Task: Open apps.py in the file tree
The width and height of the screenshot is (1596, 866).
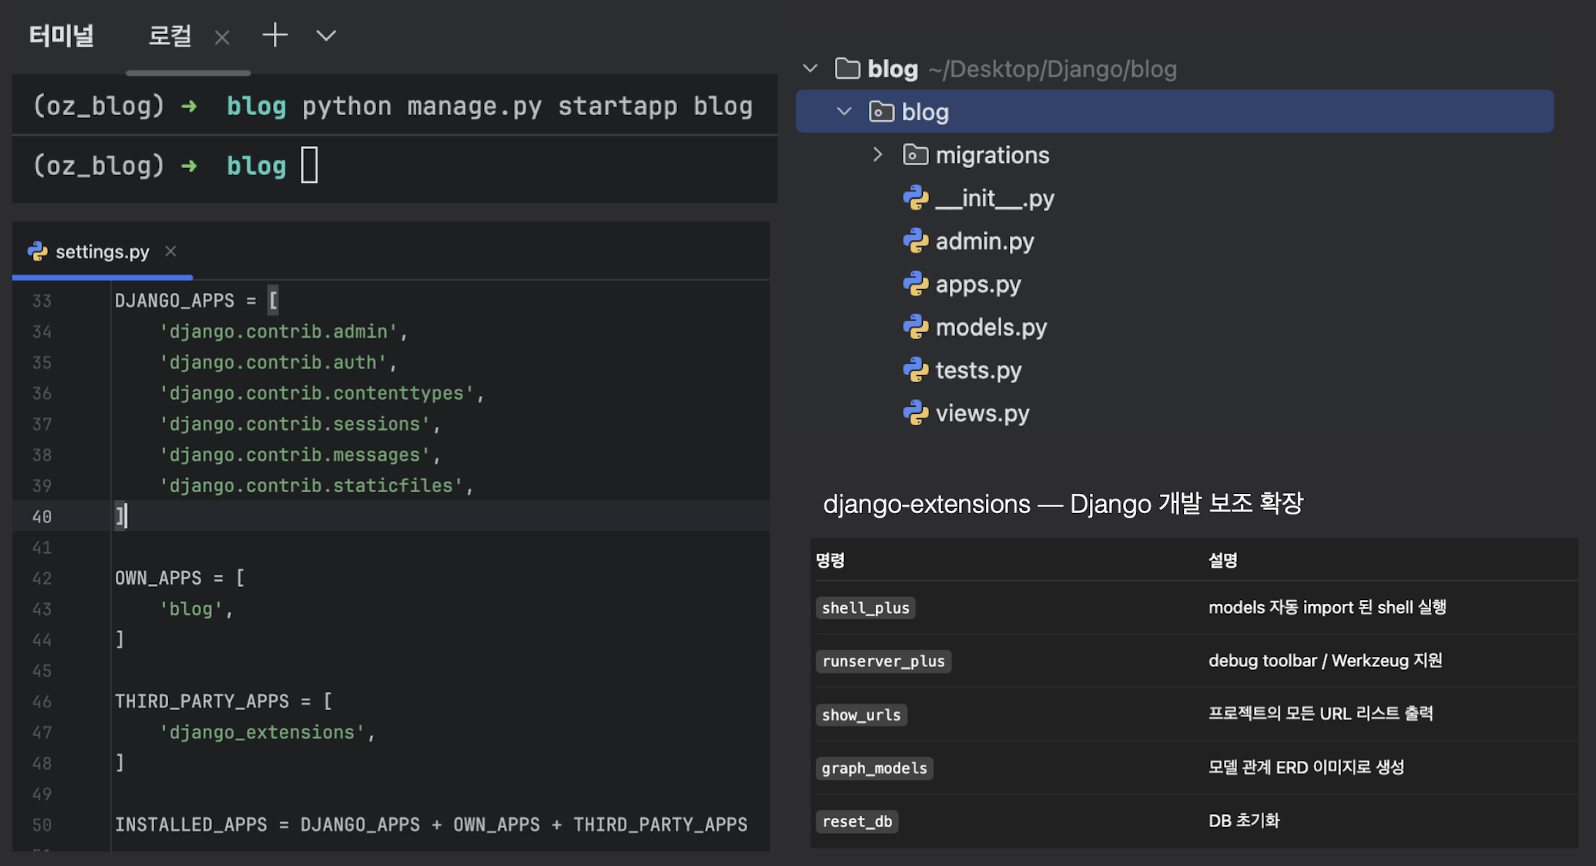Action: coord(977,285)
